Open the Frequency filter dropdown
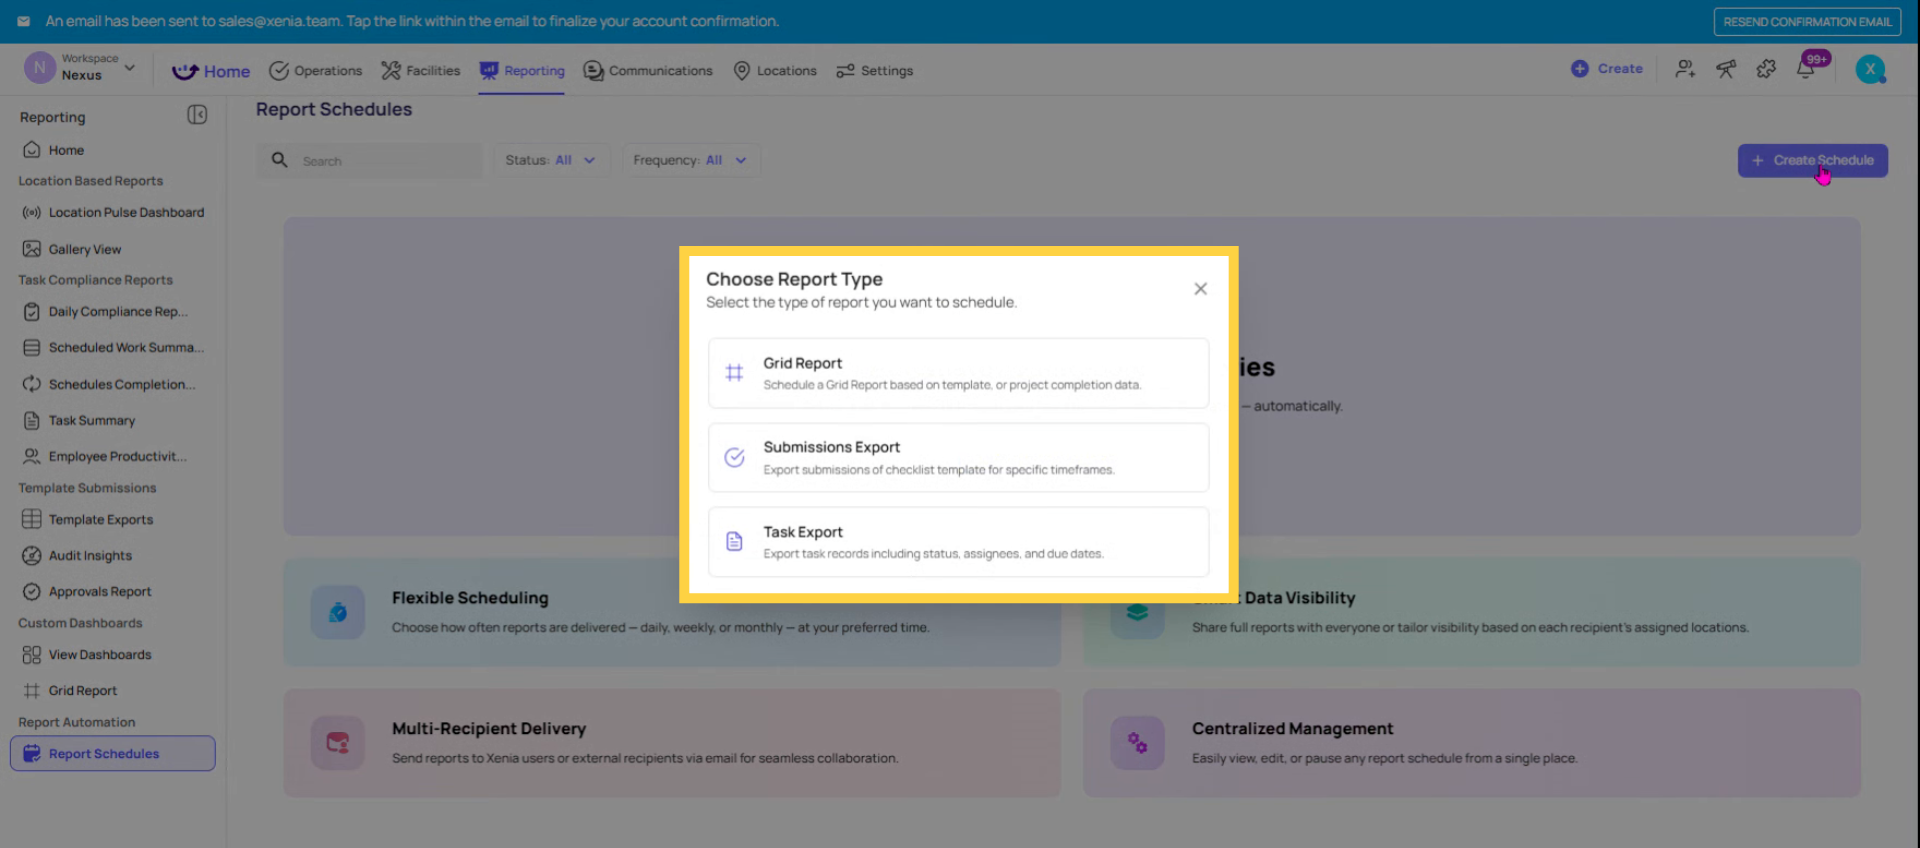Image resolution: width=1920 pixels, height=848 pixels. click(690, 160)
